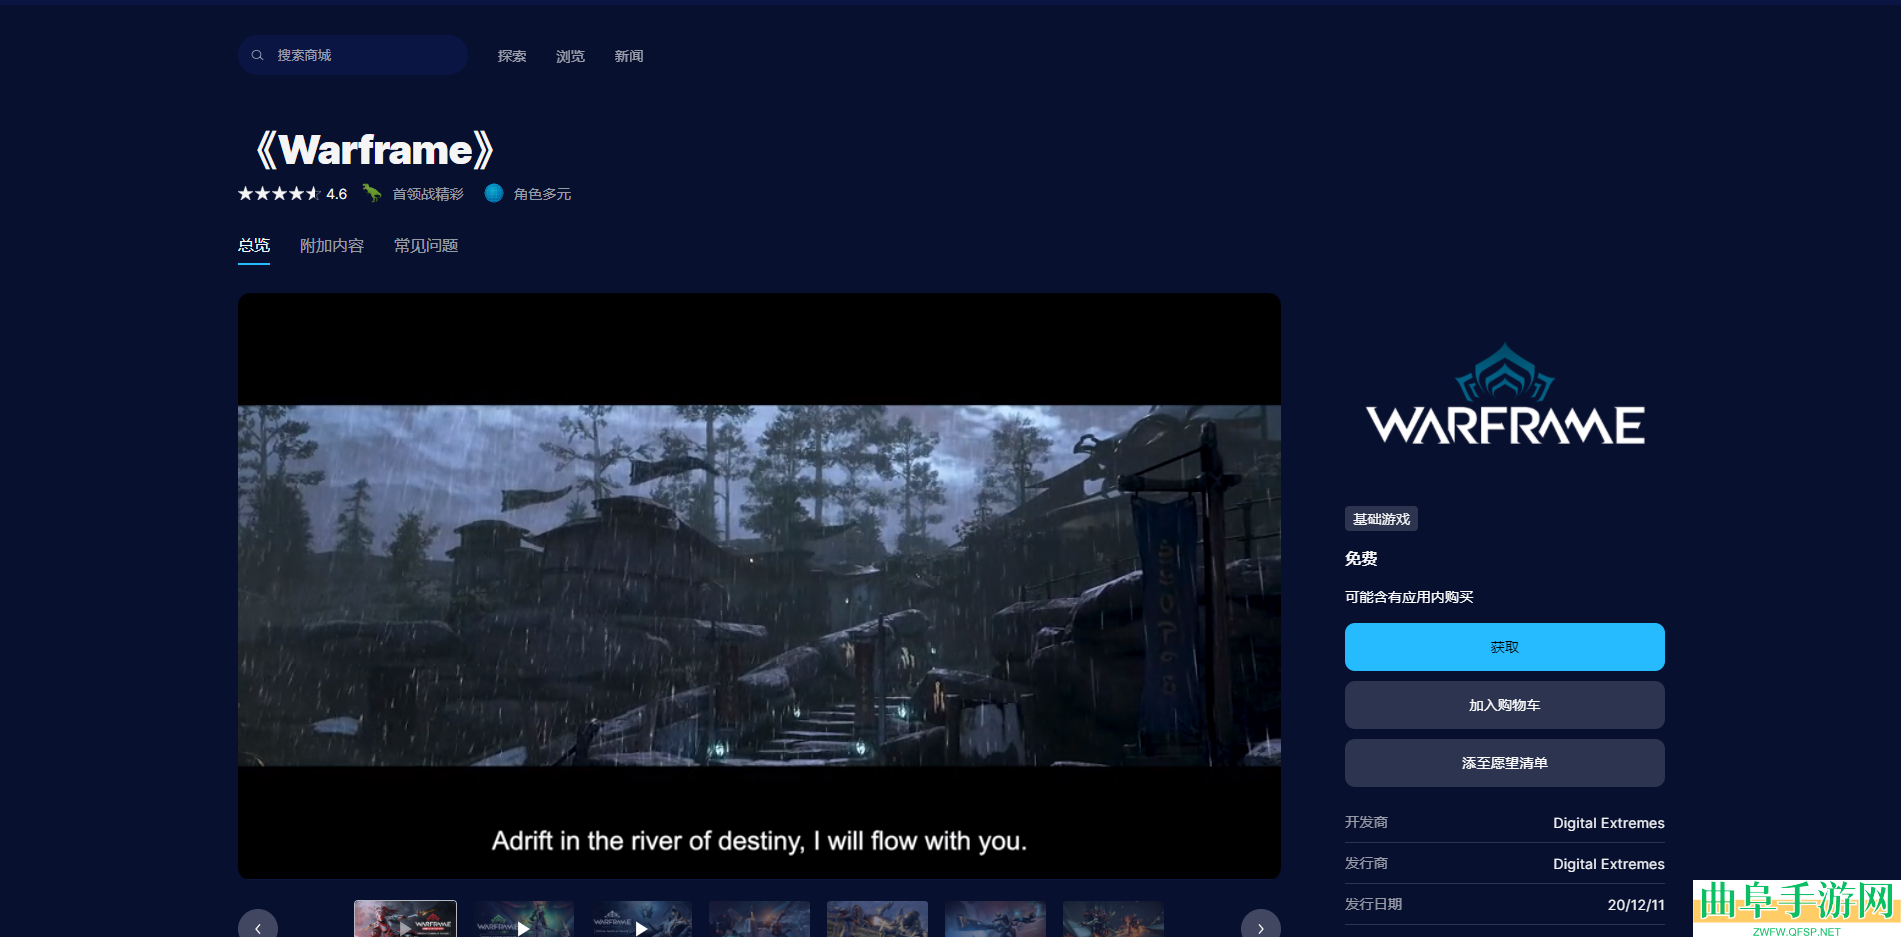
Task: Click the 添至愿望清单 button
Action: [x=1505, y=763]
